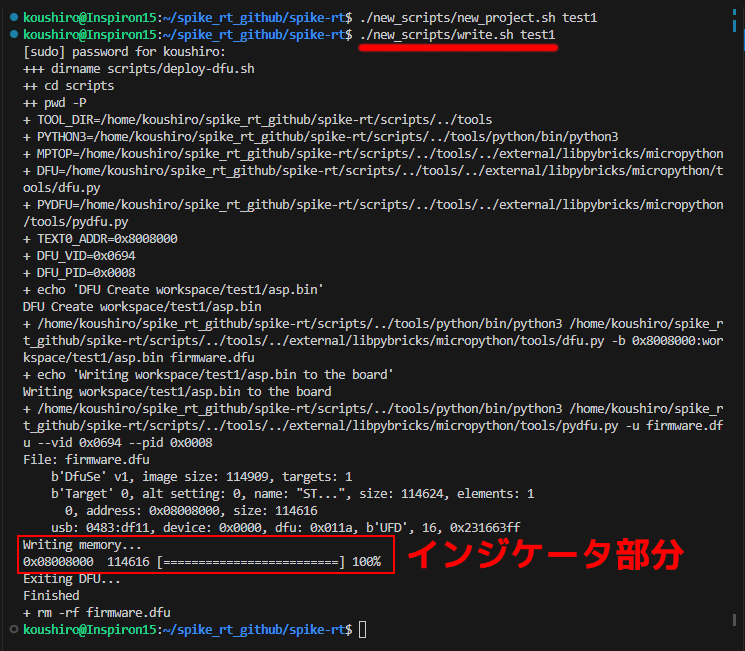745x651 pixels.
Task: Click the 'u --vid 0x0694 --pid 0x0008' line
Action: point(118,443)
